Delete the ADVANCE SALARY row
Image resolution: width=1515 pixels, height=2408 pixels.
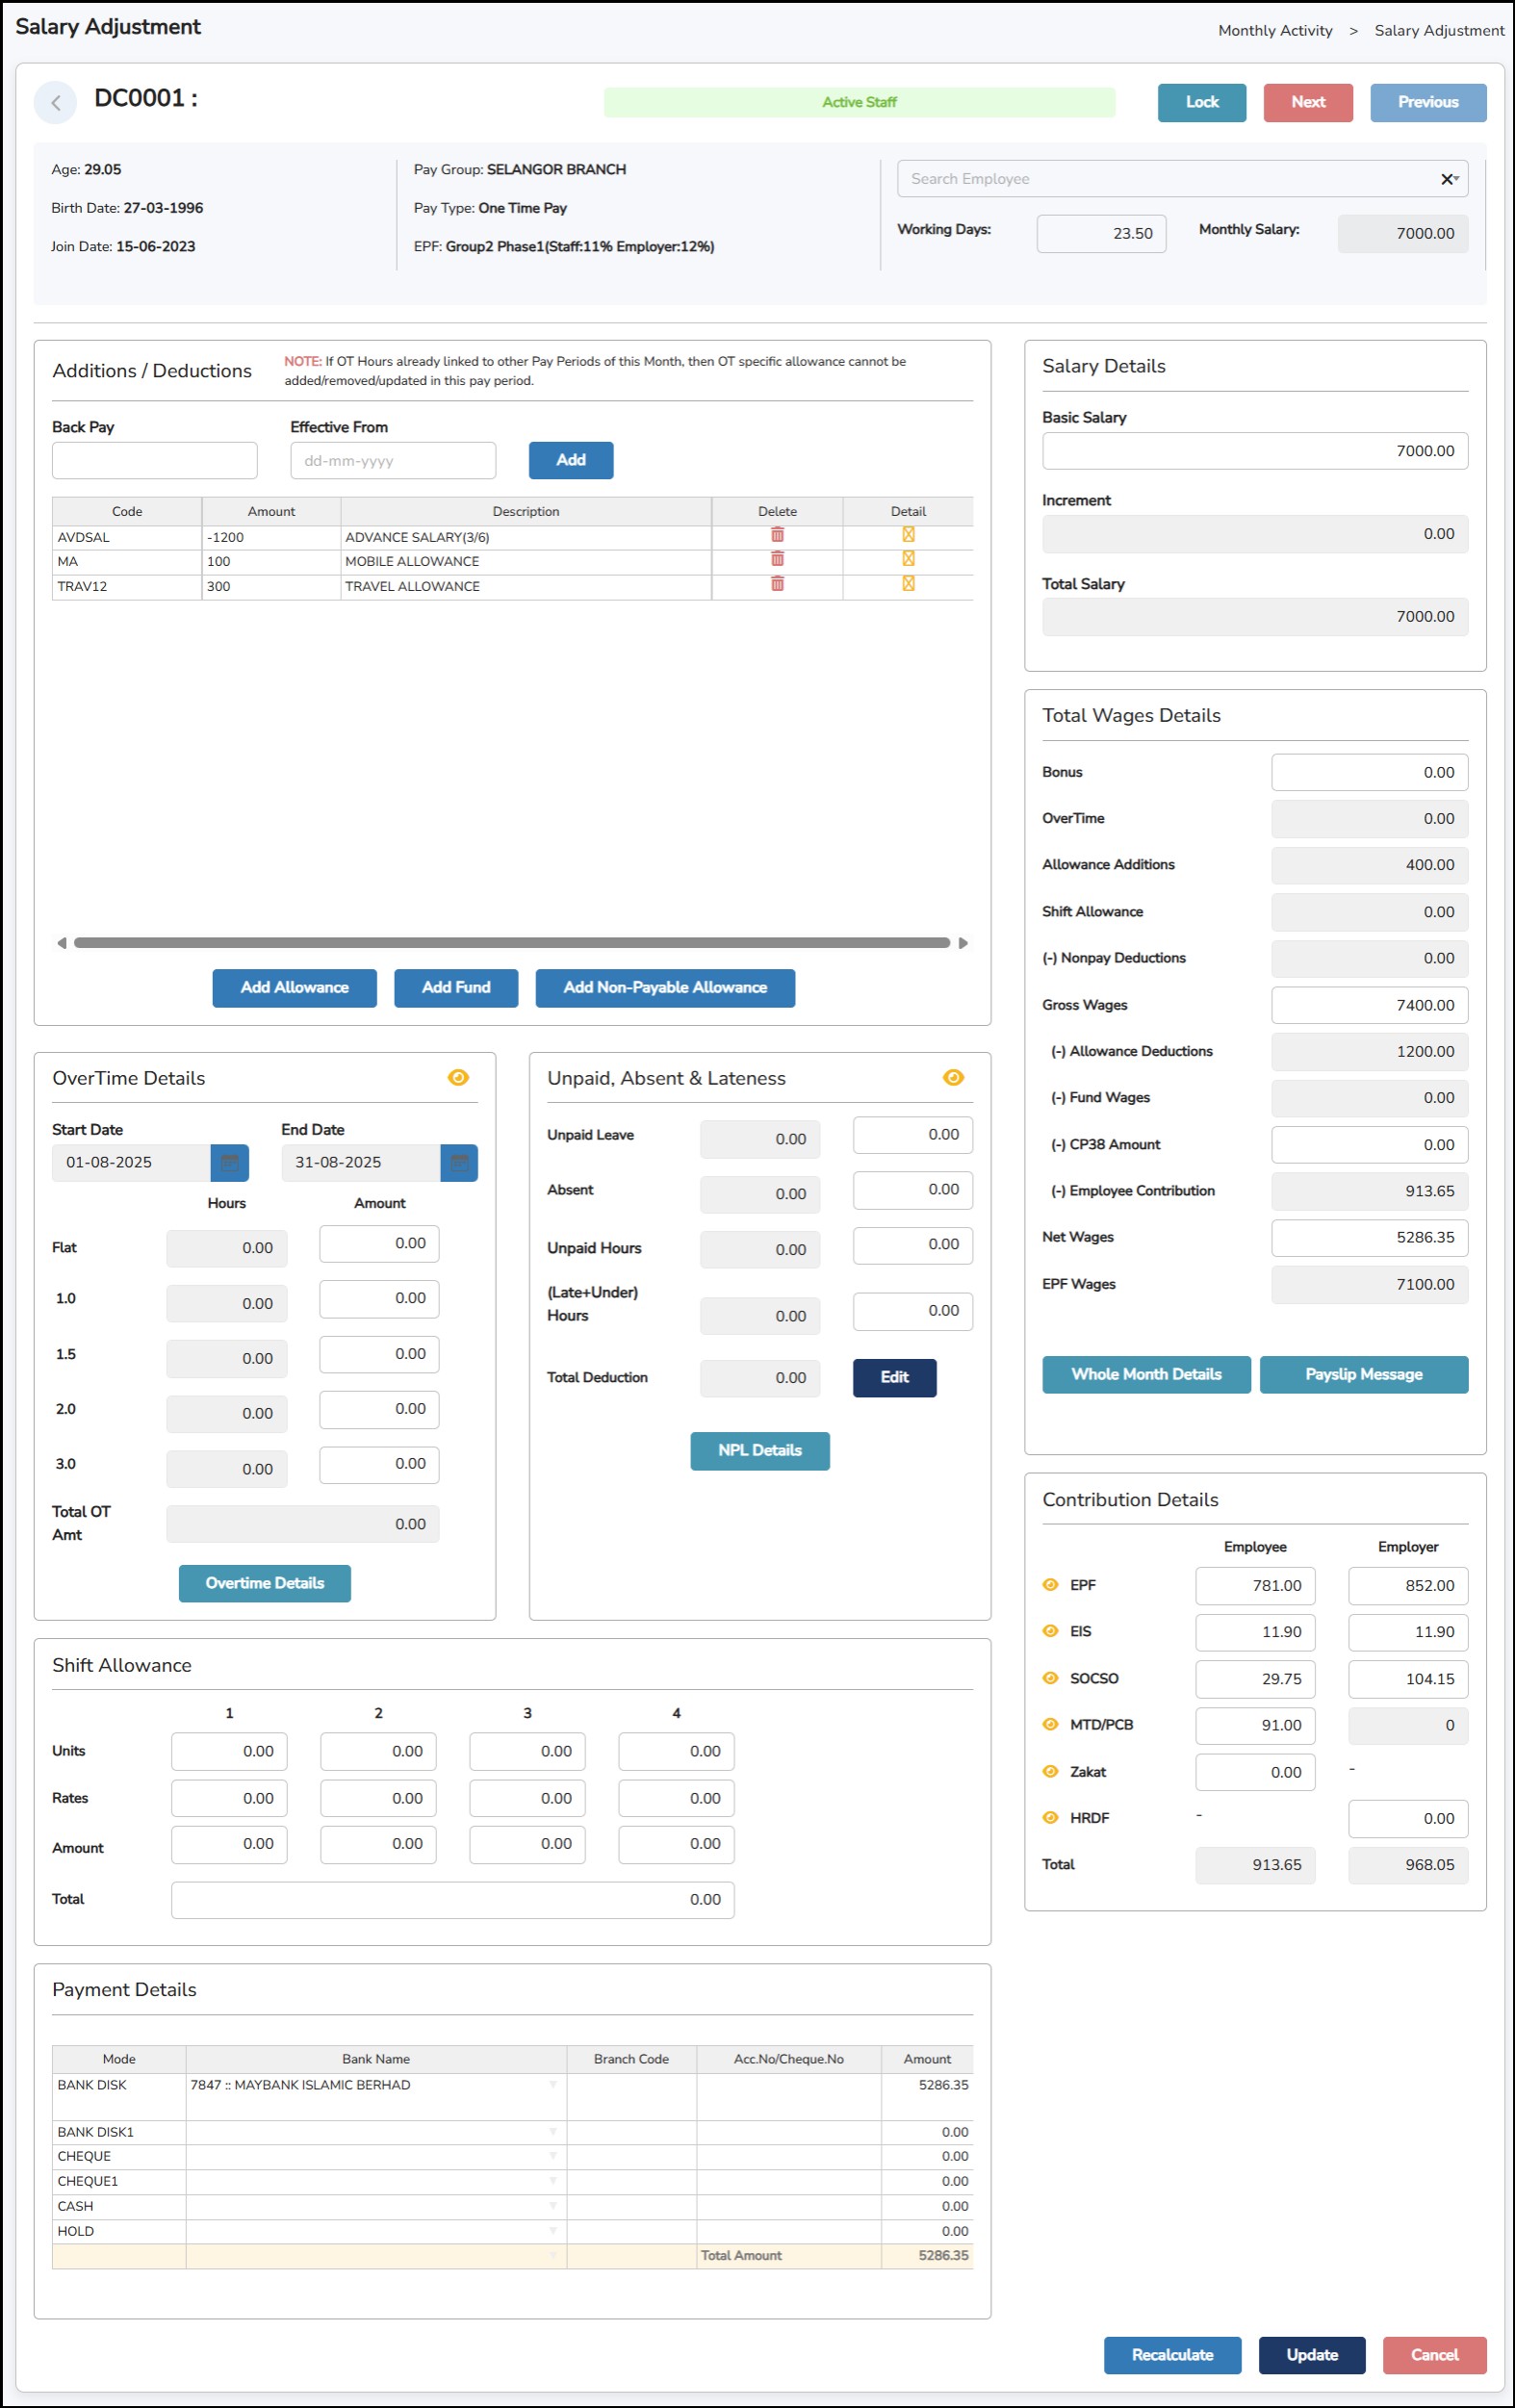(x=777, y=535)
